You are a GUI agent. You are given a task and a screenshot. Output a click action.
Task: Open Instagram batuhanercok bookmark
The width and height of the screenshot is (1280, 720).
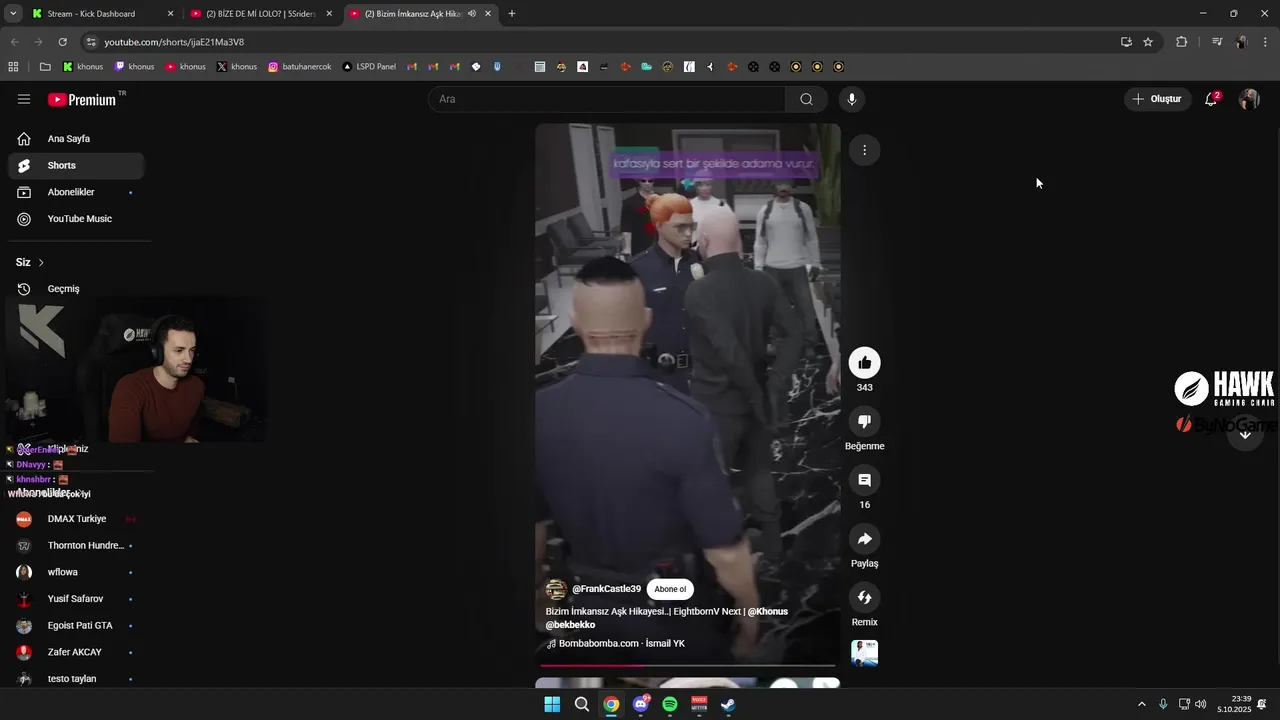pos(300,67)
